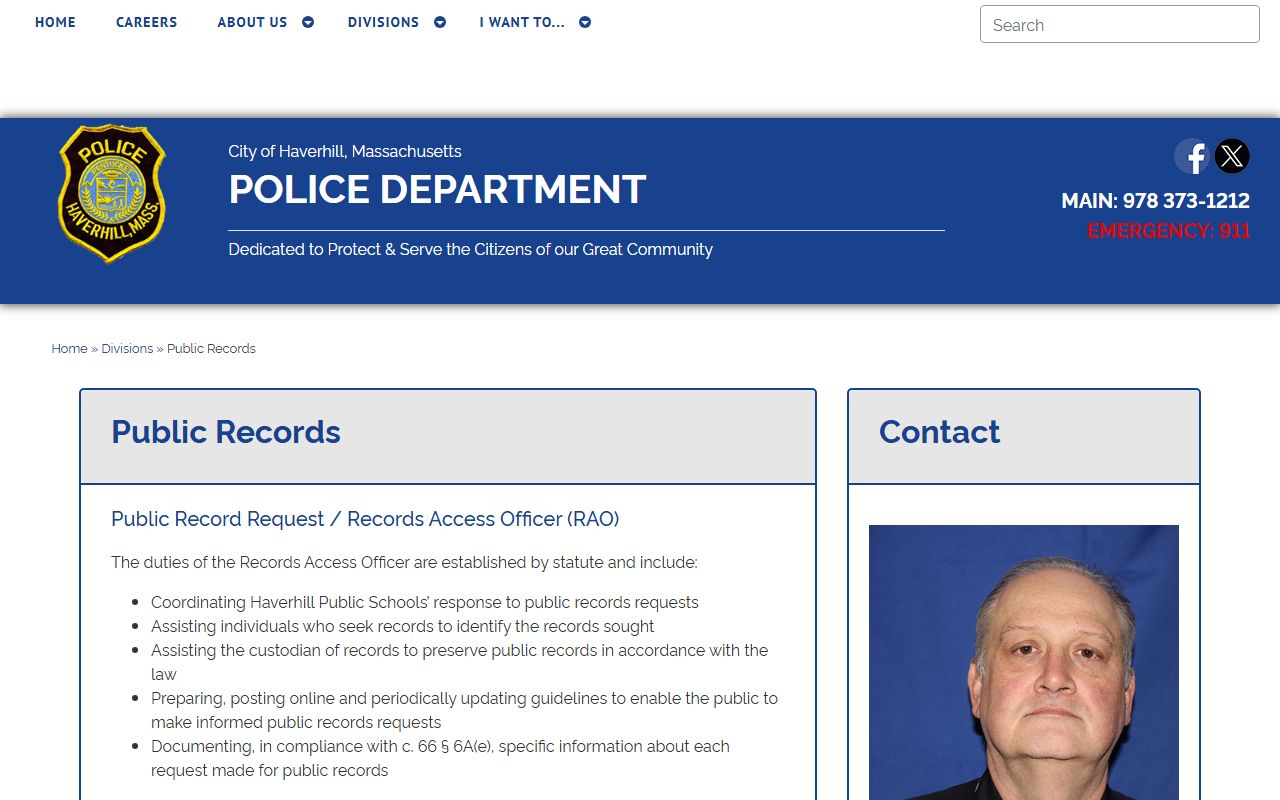Click the Police Department site title

(x=437, y=190)
